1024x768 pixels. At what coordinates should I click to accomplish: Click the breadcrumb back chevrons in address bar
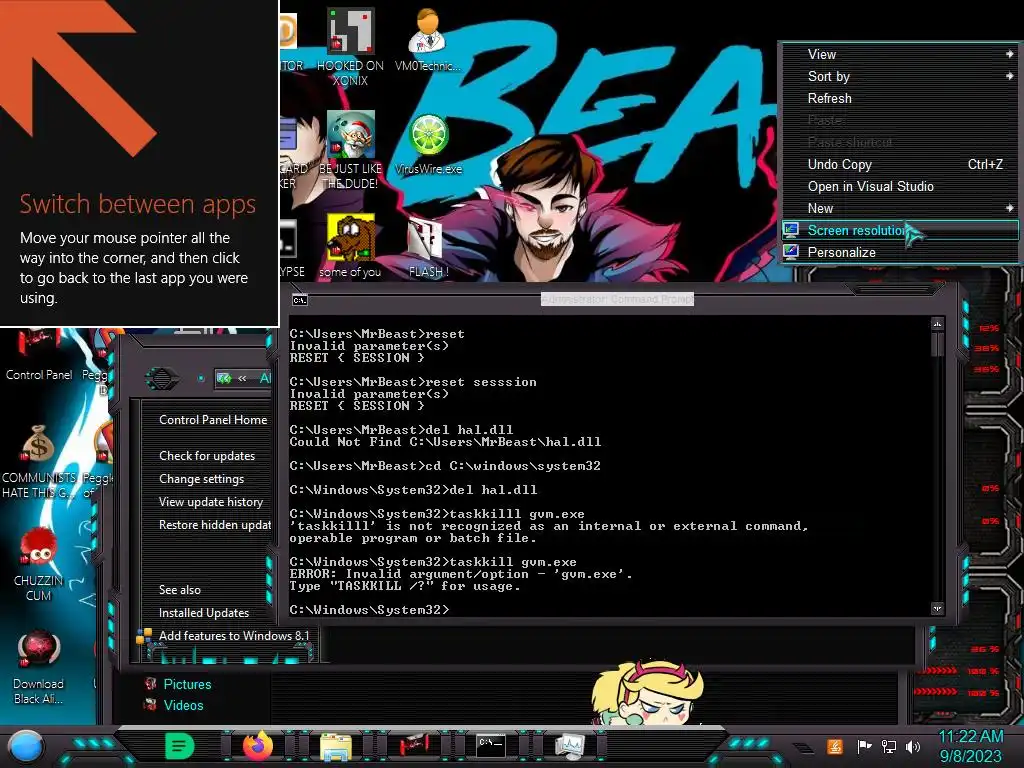(242, 378)
